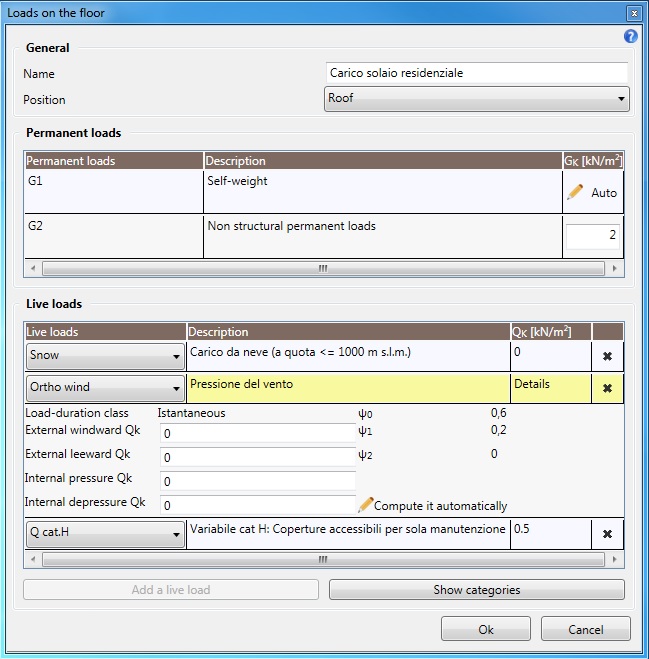Click the Istantaneous load-duration value

tap(191, 413)
